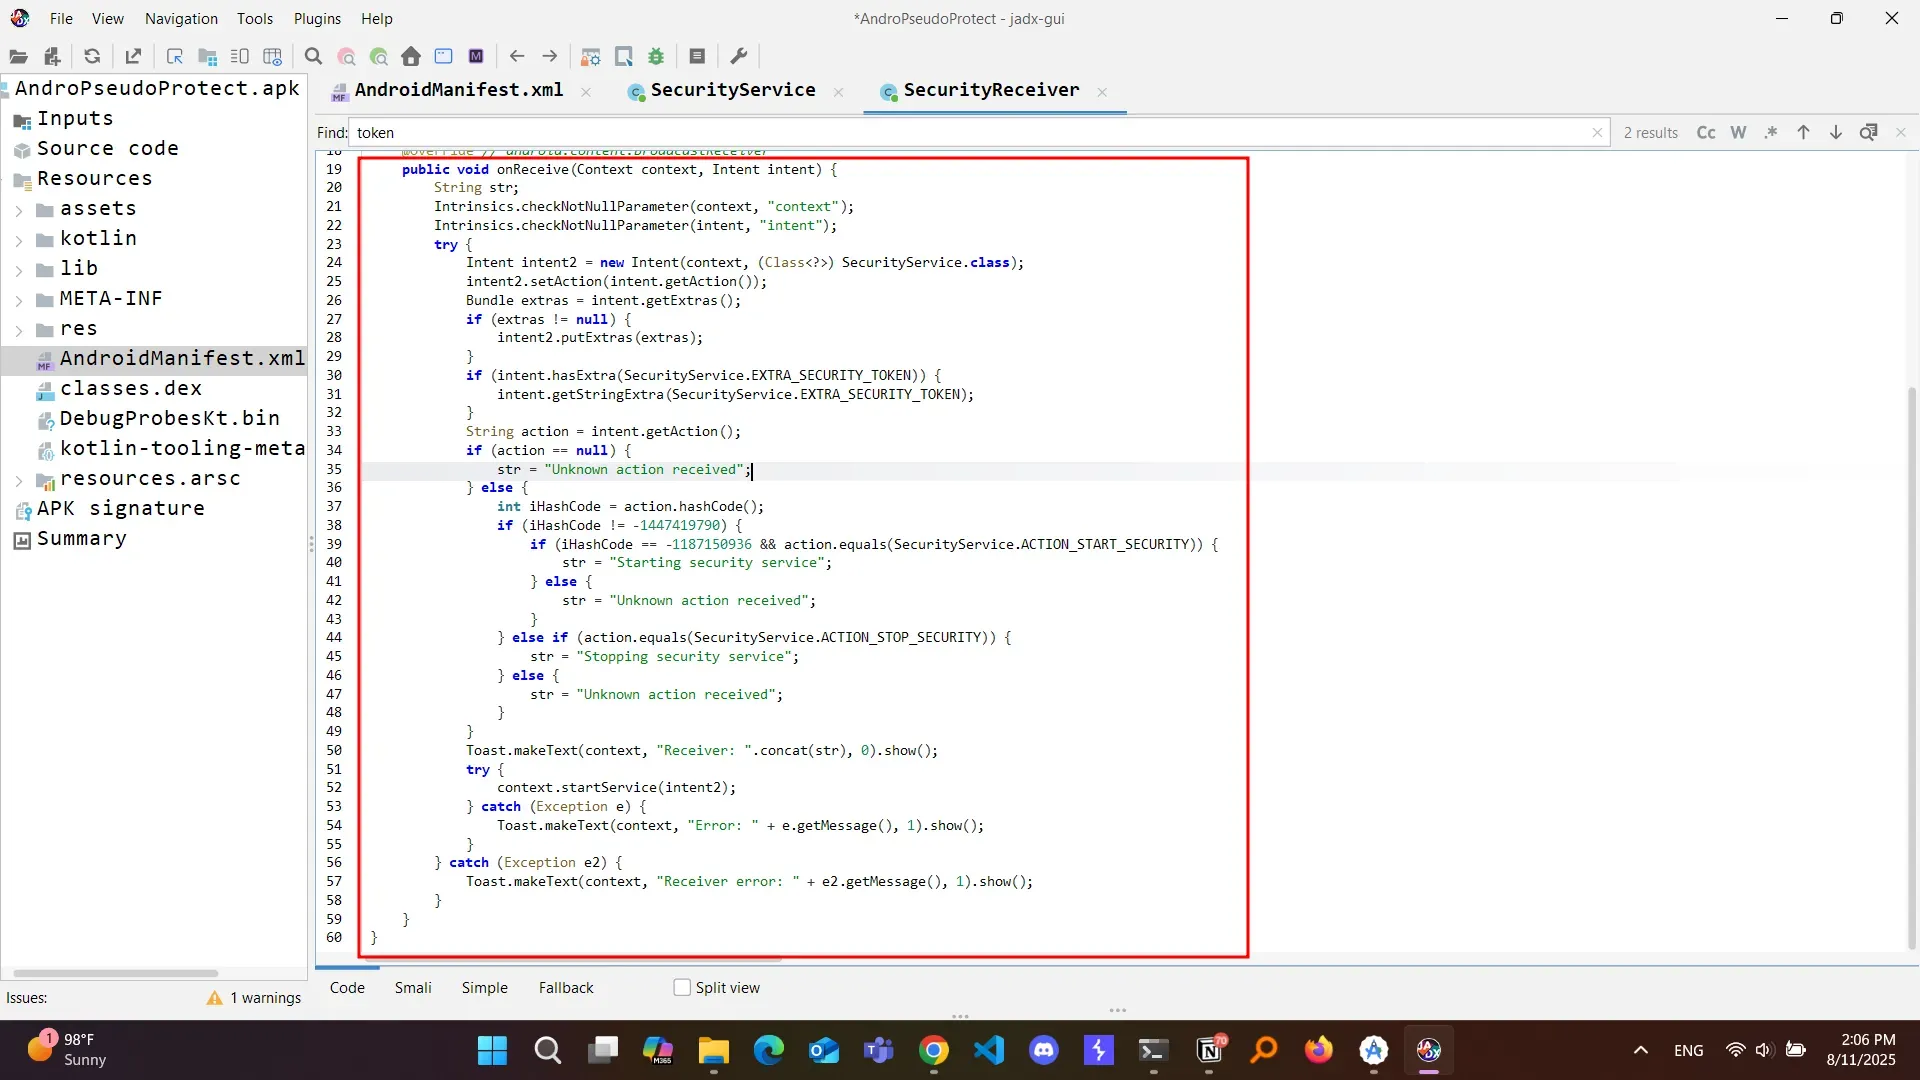Toggle the Cc match case option
The width and height of the screenshot is (1920, 1080).
[1706, 133]
